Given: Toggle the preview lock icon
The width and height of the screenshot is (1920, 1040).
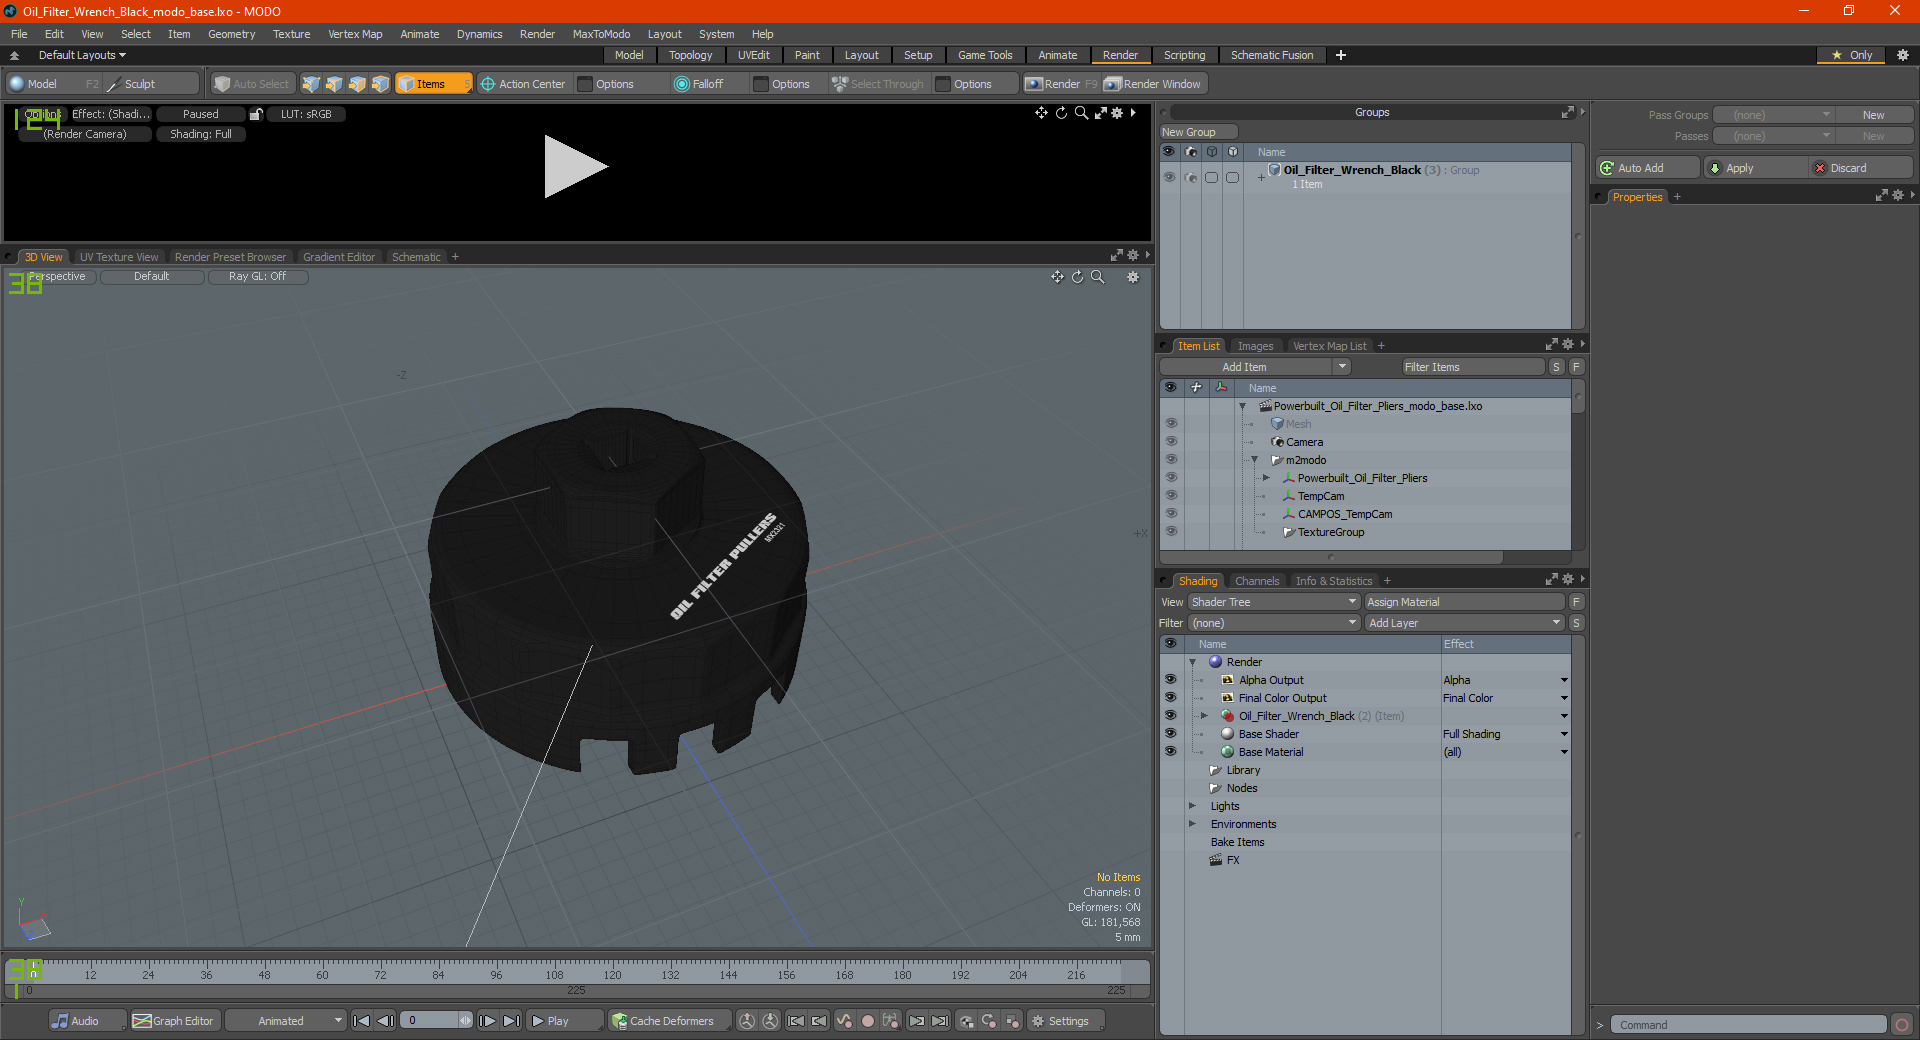Looking at the screenshot, I should (x=256, y=114).
